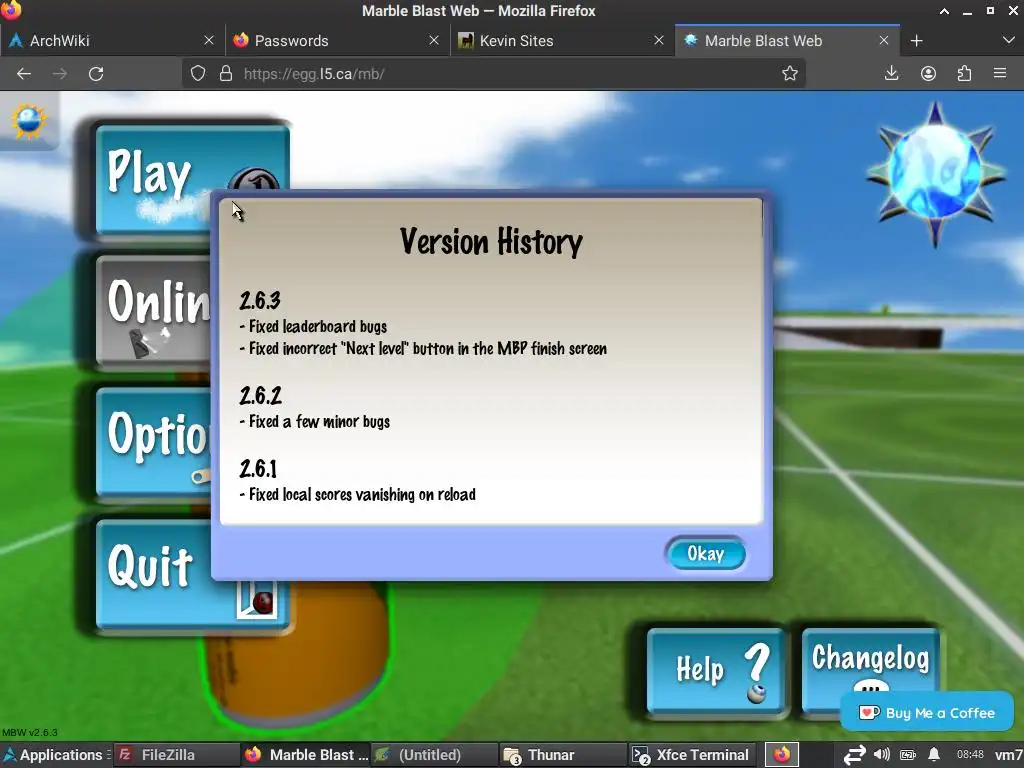The width and height of the screenshot is (1024, 768).
Task: Click the Version History dialog scrollbar
Action: [762, 218]
